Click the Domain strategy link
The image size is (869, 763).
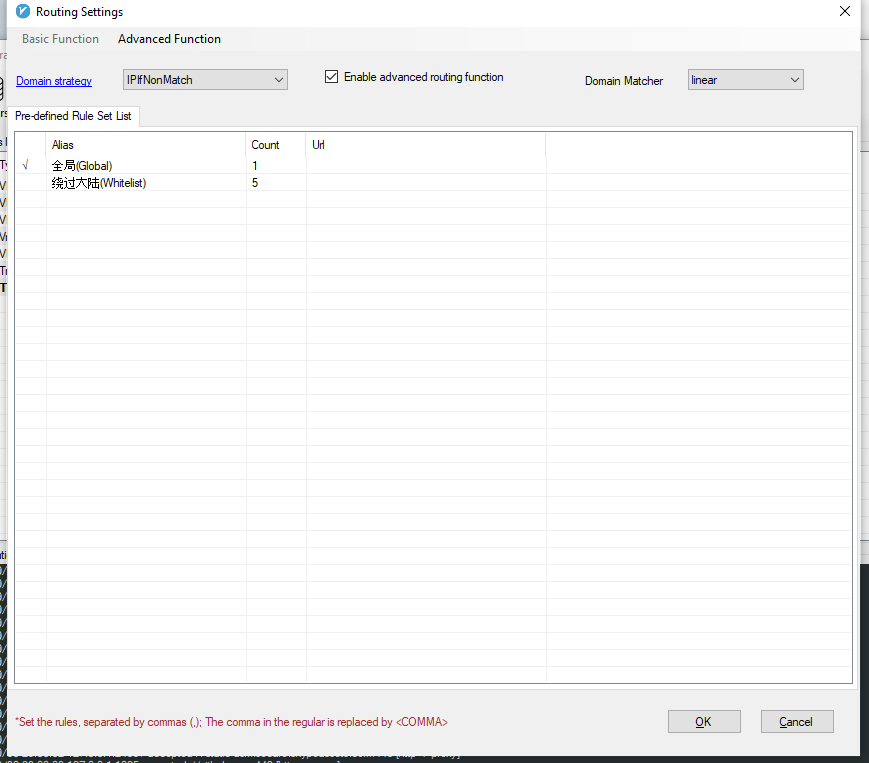point(53,81)
